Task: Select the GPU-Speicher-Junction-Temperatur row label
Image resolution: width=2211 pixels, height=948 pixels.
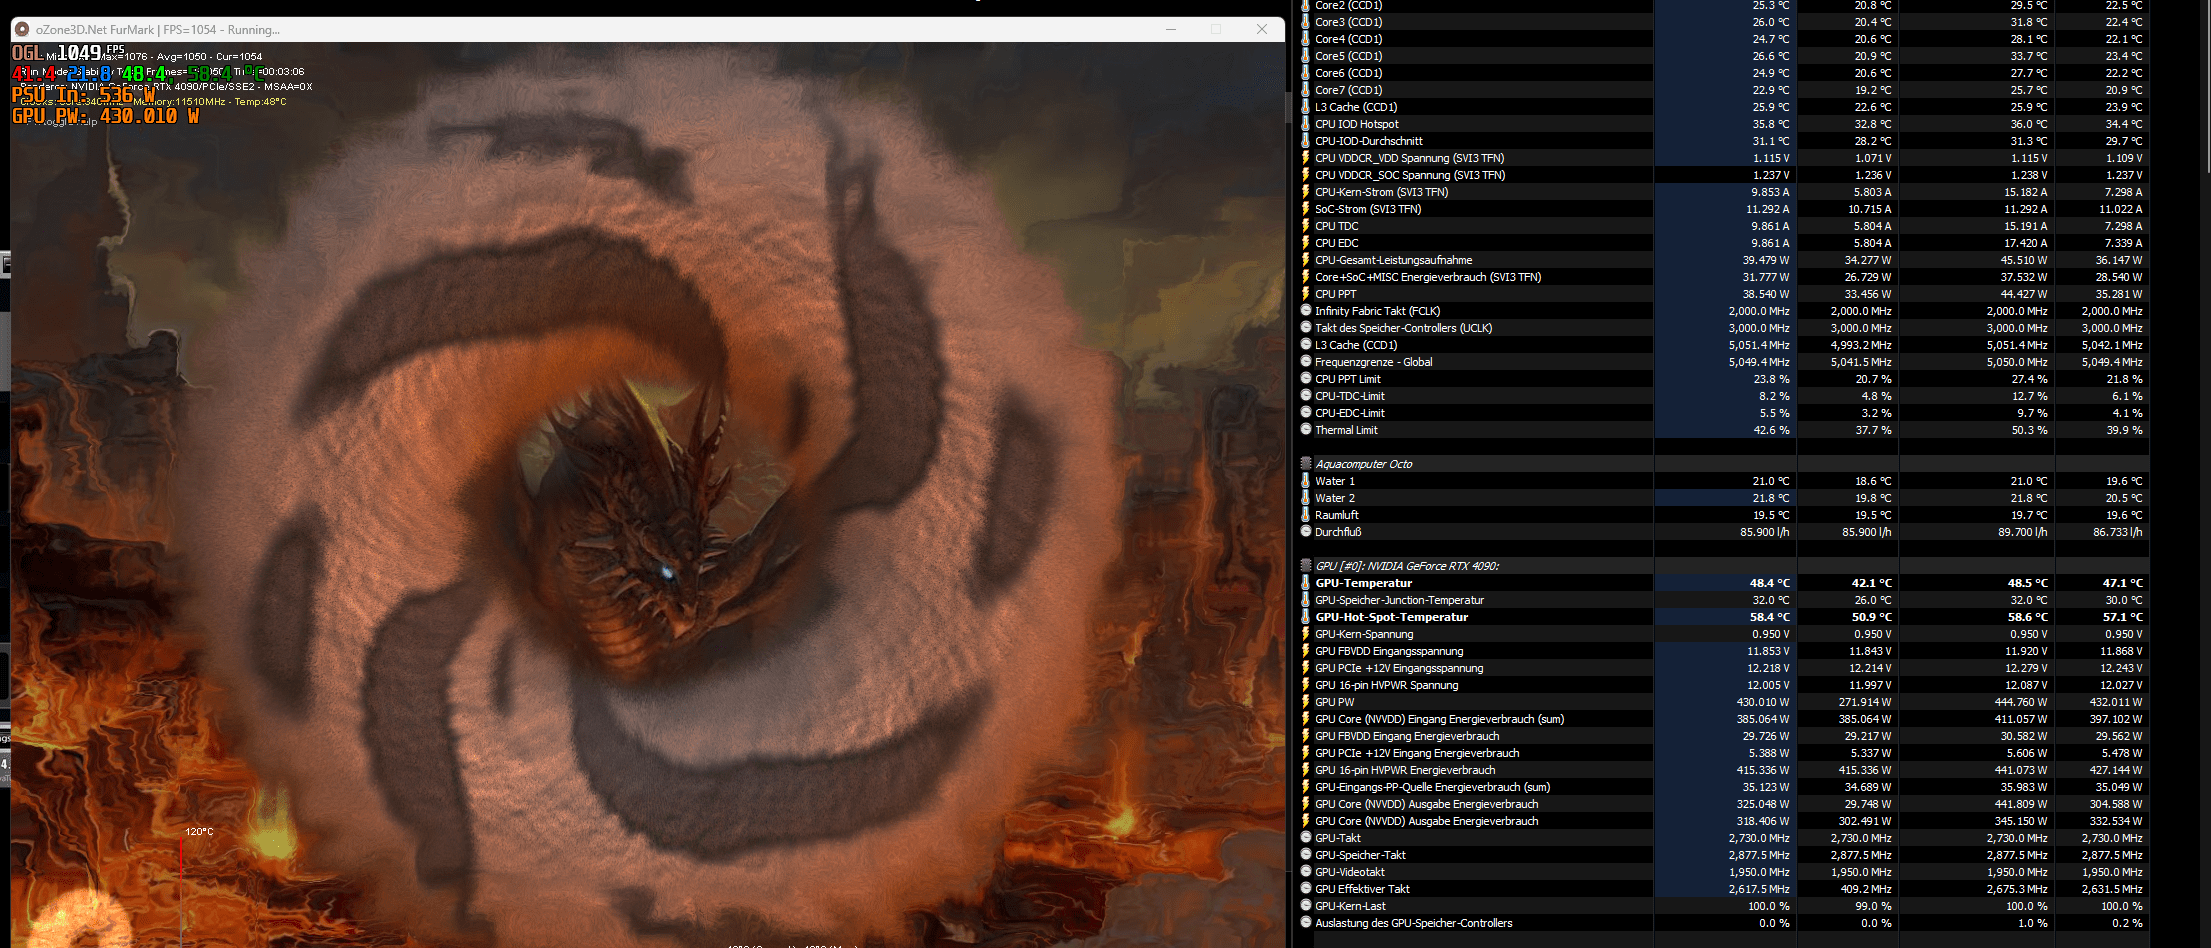Action: pyautogui.click(x=1399, y=600)
